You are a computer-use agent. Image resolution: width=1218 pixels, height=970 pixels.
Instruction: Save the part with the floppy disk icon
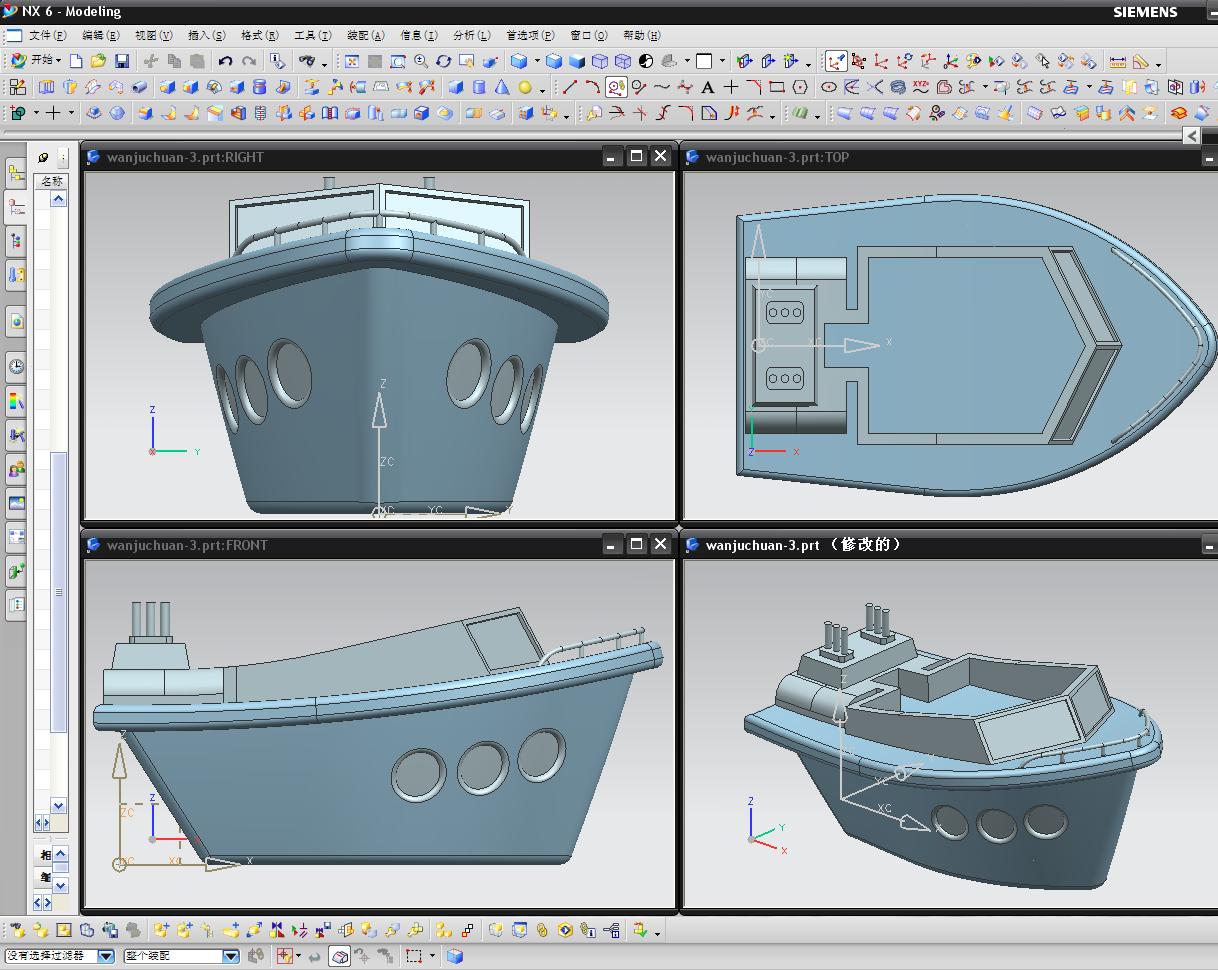pyautogui.click(x=122, y=61)
